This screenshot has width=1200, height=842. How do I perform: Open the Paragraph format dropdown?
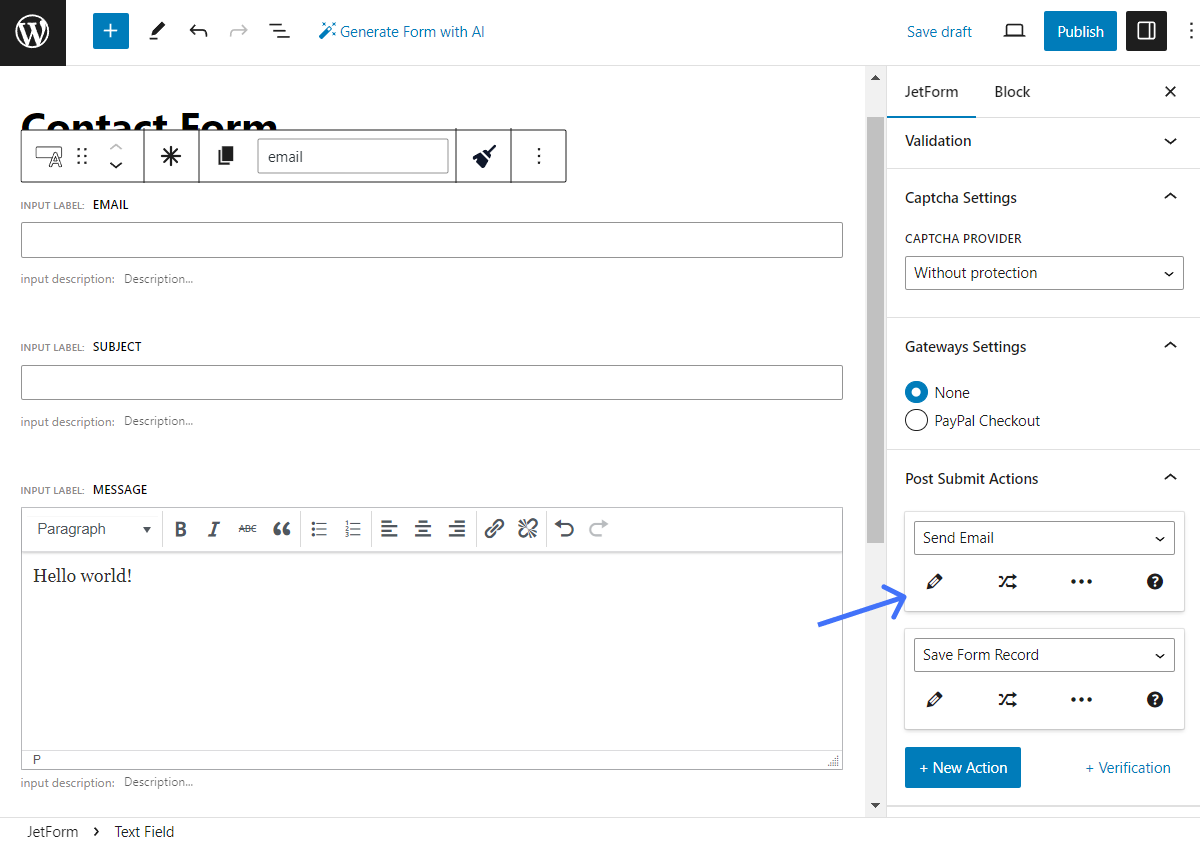click(x=94, y=529)
